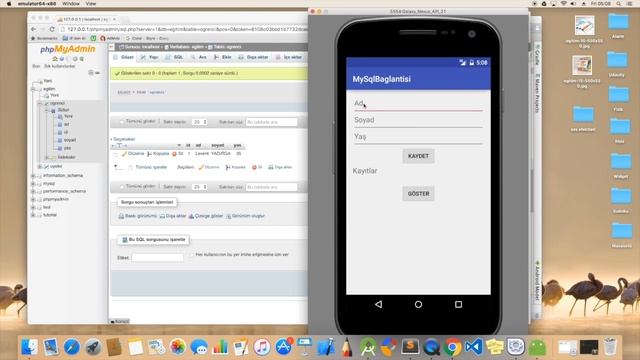640x360 pixels.
Task: Reload the browser page
Action: [x=52, y=29]
